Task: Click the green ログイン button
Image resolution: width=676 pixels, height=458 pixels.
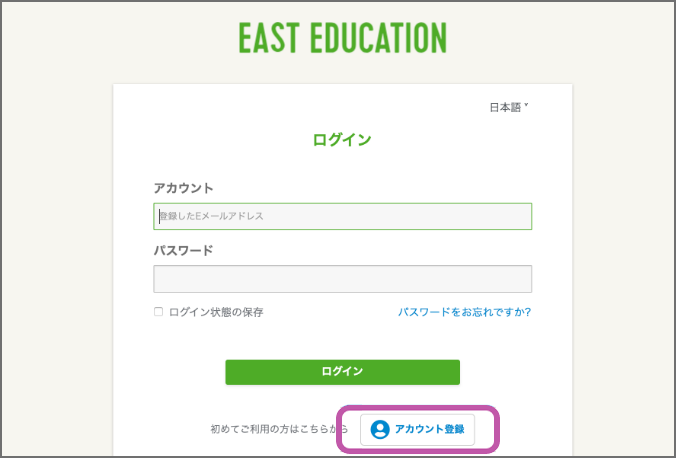Action: coord(343,372)
